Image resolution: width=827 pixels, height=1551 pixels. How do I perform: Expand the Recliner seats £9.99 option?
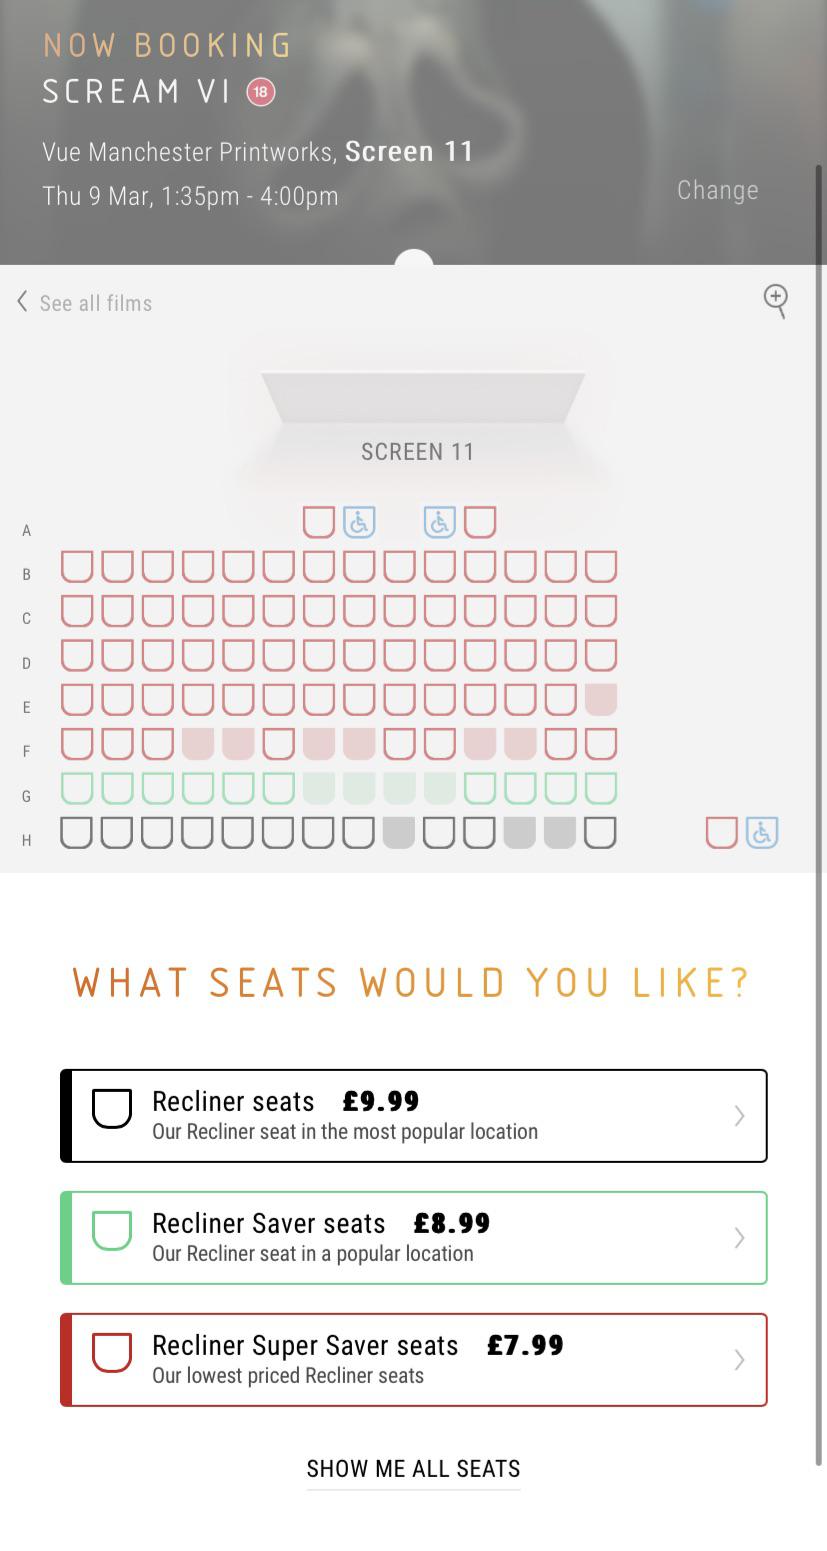coord(413,1115)
